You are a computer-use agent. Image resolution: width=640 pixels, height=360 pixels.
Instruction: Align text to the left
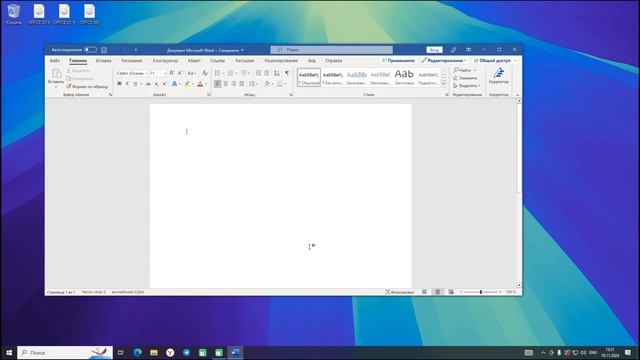point(218,84)
